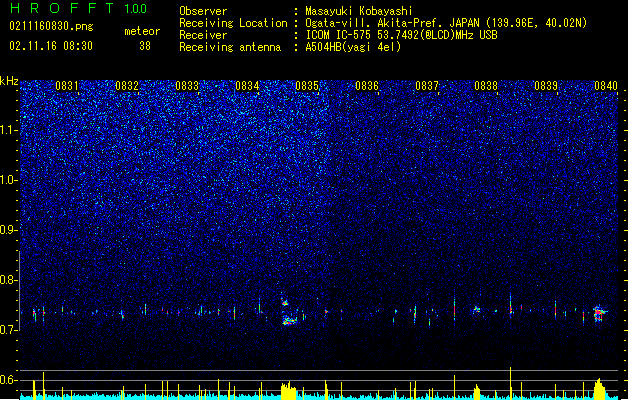The height and width of the screenshot is (400, 629).
Task: Click the HROFFT 1.0.0 title text
Action: [x=79, y=8]
